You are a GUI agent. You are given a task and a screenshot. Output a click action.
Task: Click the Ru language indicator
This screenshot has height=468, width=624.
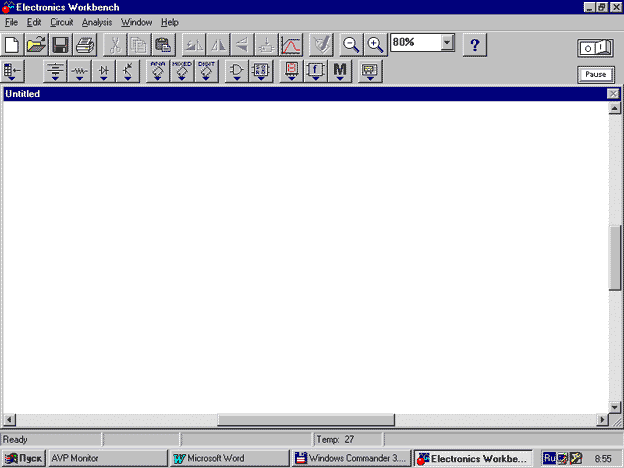point(549,458)
